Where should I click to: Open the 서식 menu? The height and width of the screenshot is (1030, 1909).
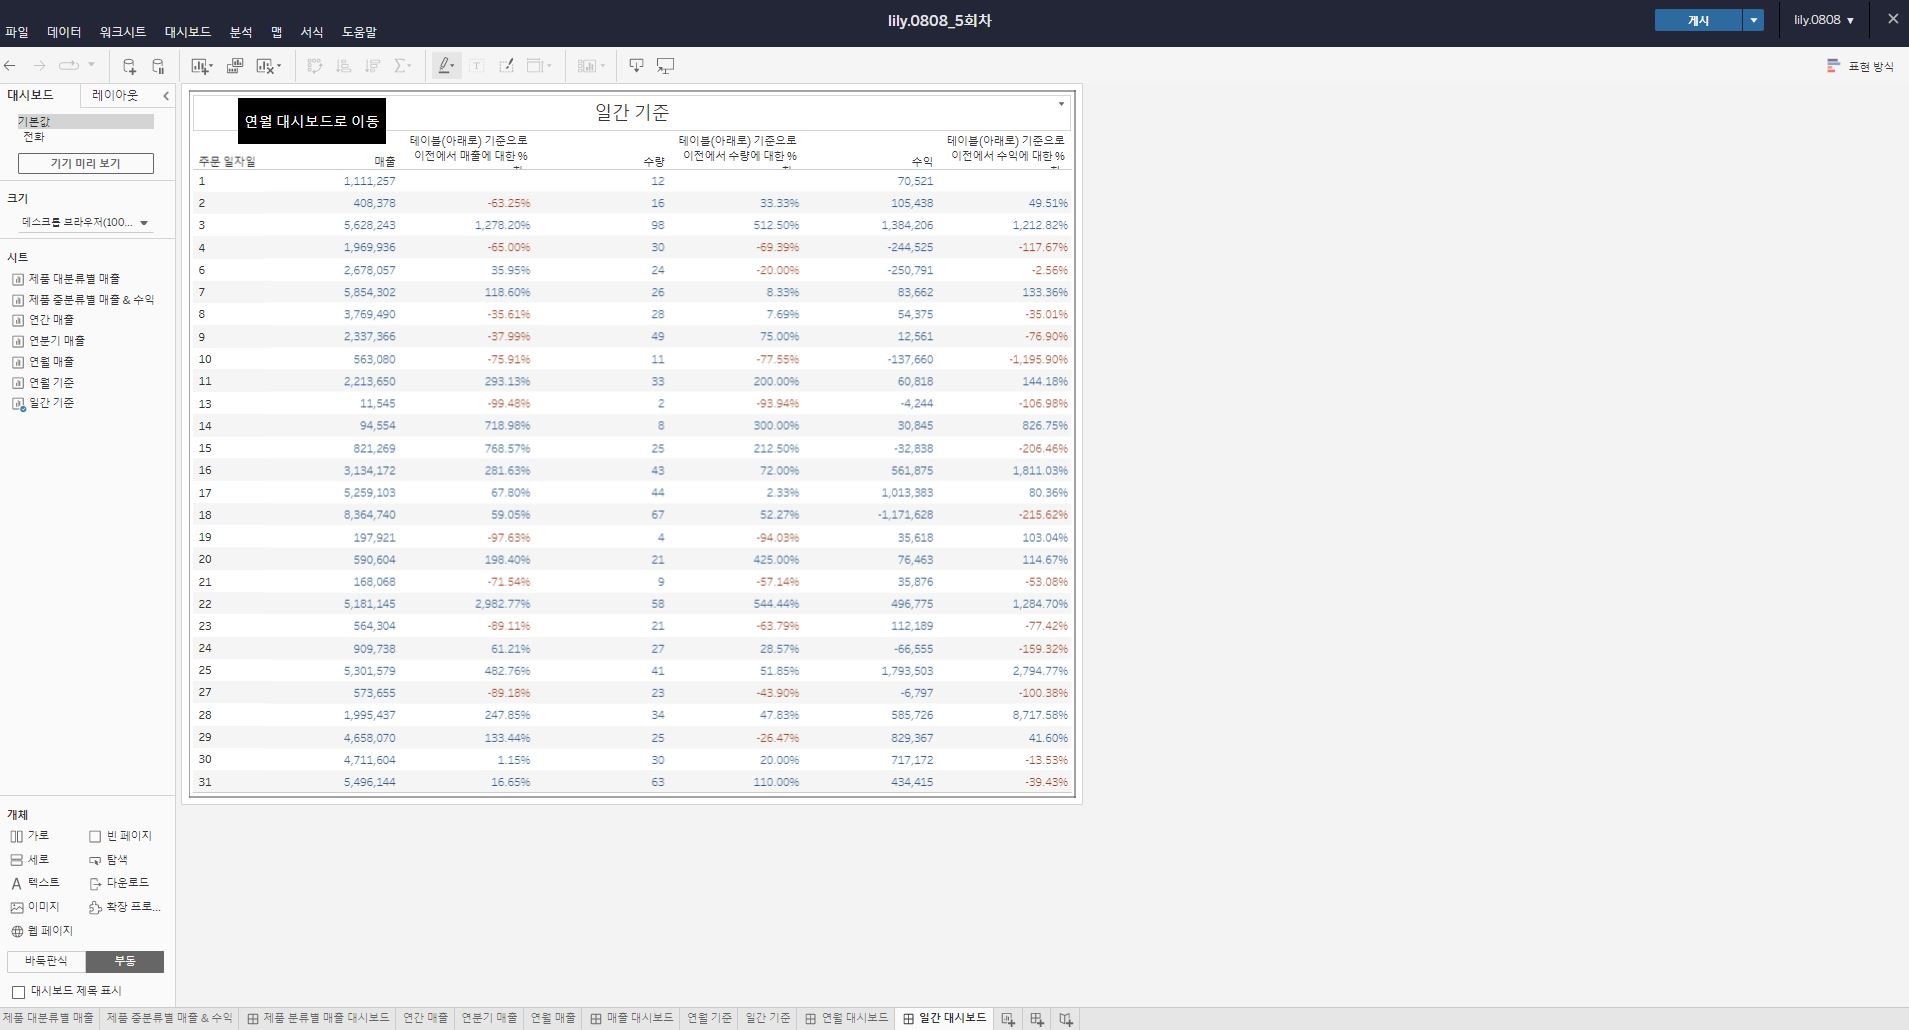[312, 32]
